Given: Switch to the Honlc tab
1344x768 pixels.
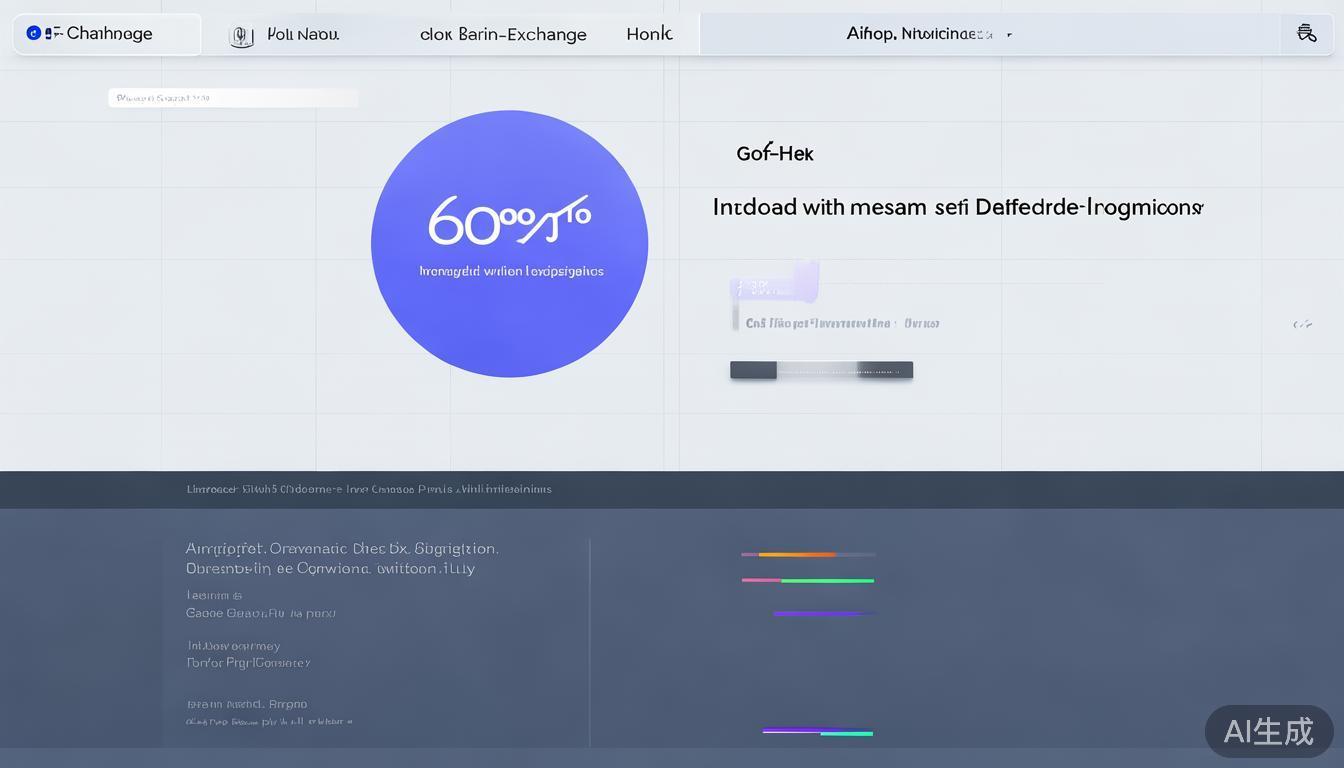Looking at the screenshot, I should coord(649,34).
